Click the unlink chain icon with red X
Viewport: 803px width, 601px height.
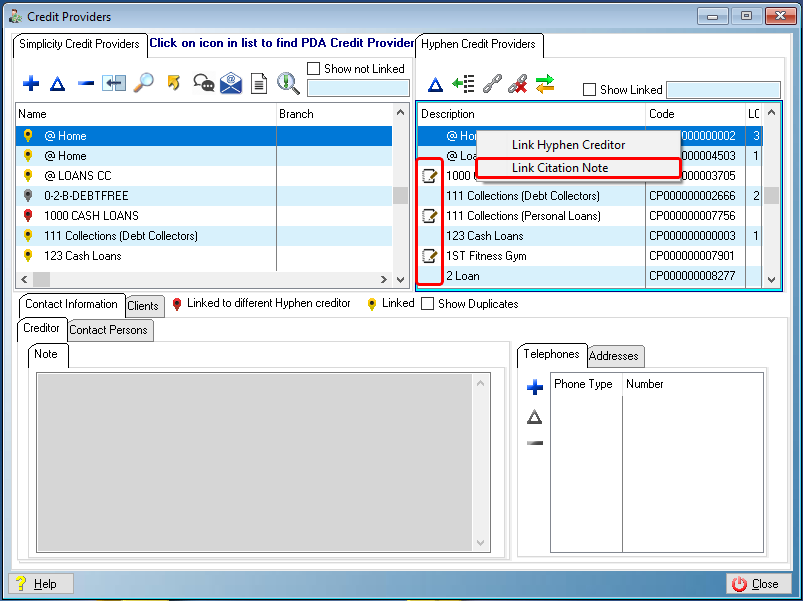tap(518, 85)
